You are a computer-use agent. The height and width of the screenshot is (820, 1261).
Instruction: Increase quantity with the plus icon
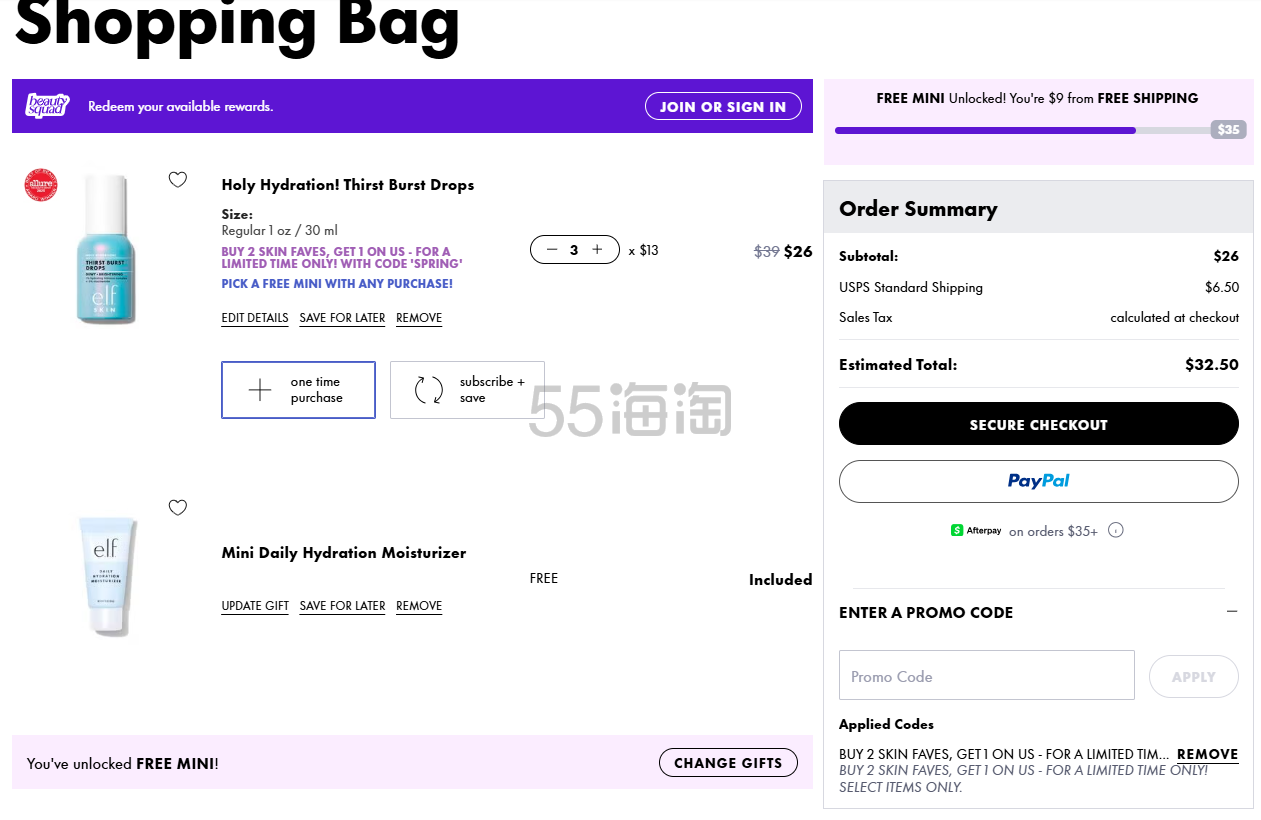597,249
